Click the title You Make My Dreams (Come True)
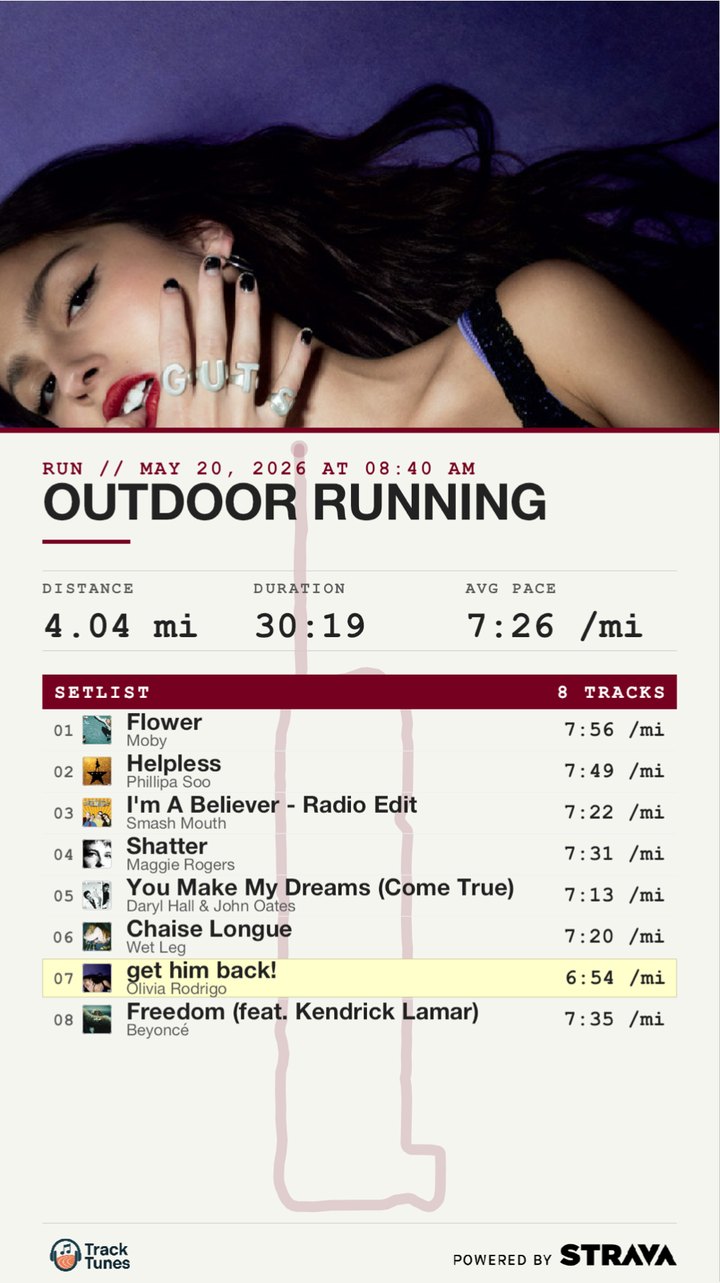The width and height of the screenshot is (720, 1283). [320, 888]
